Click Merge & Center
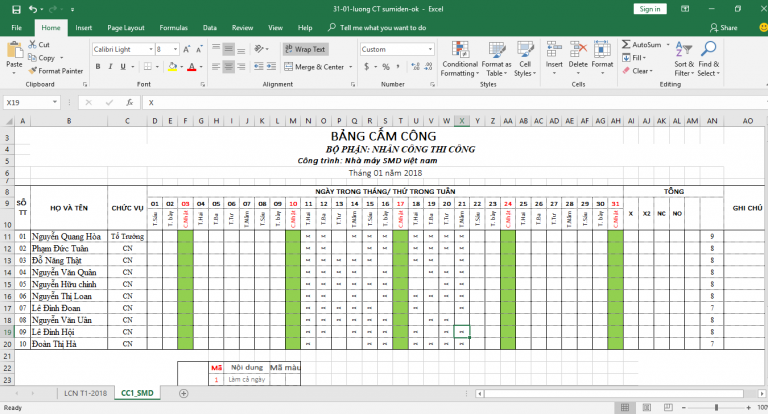768x414 pixels. tap(314, 67)
